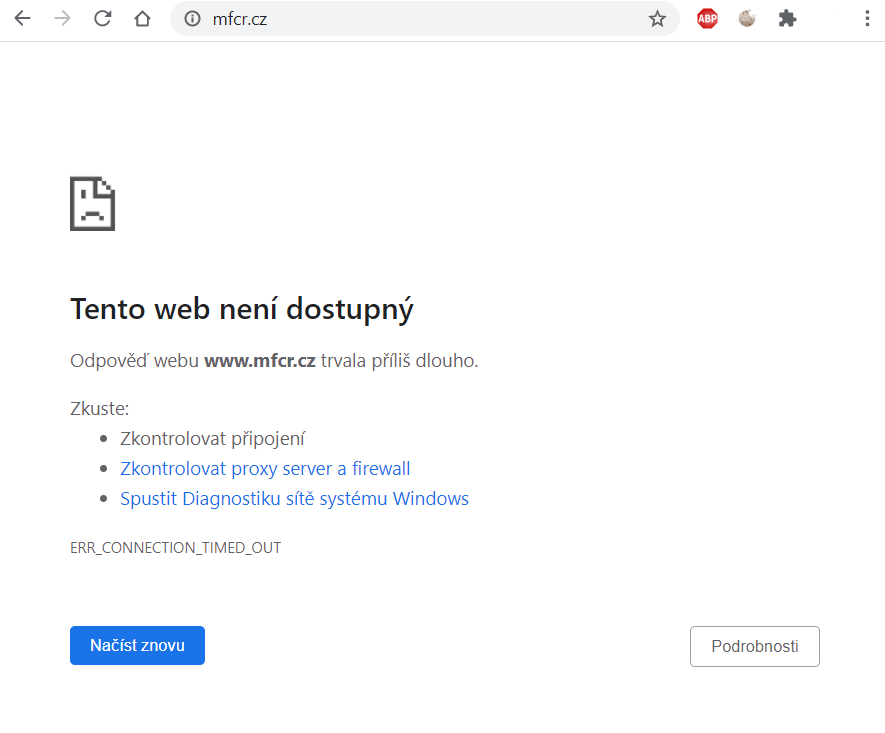Open the home page icon
The image size is (885, 733).
(142, 19)
